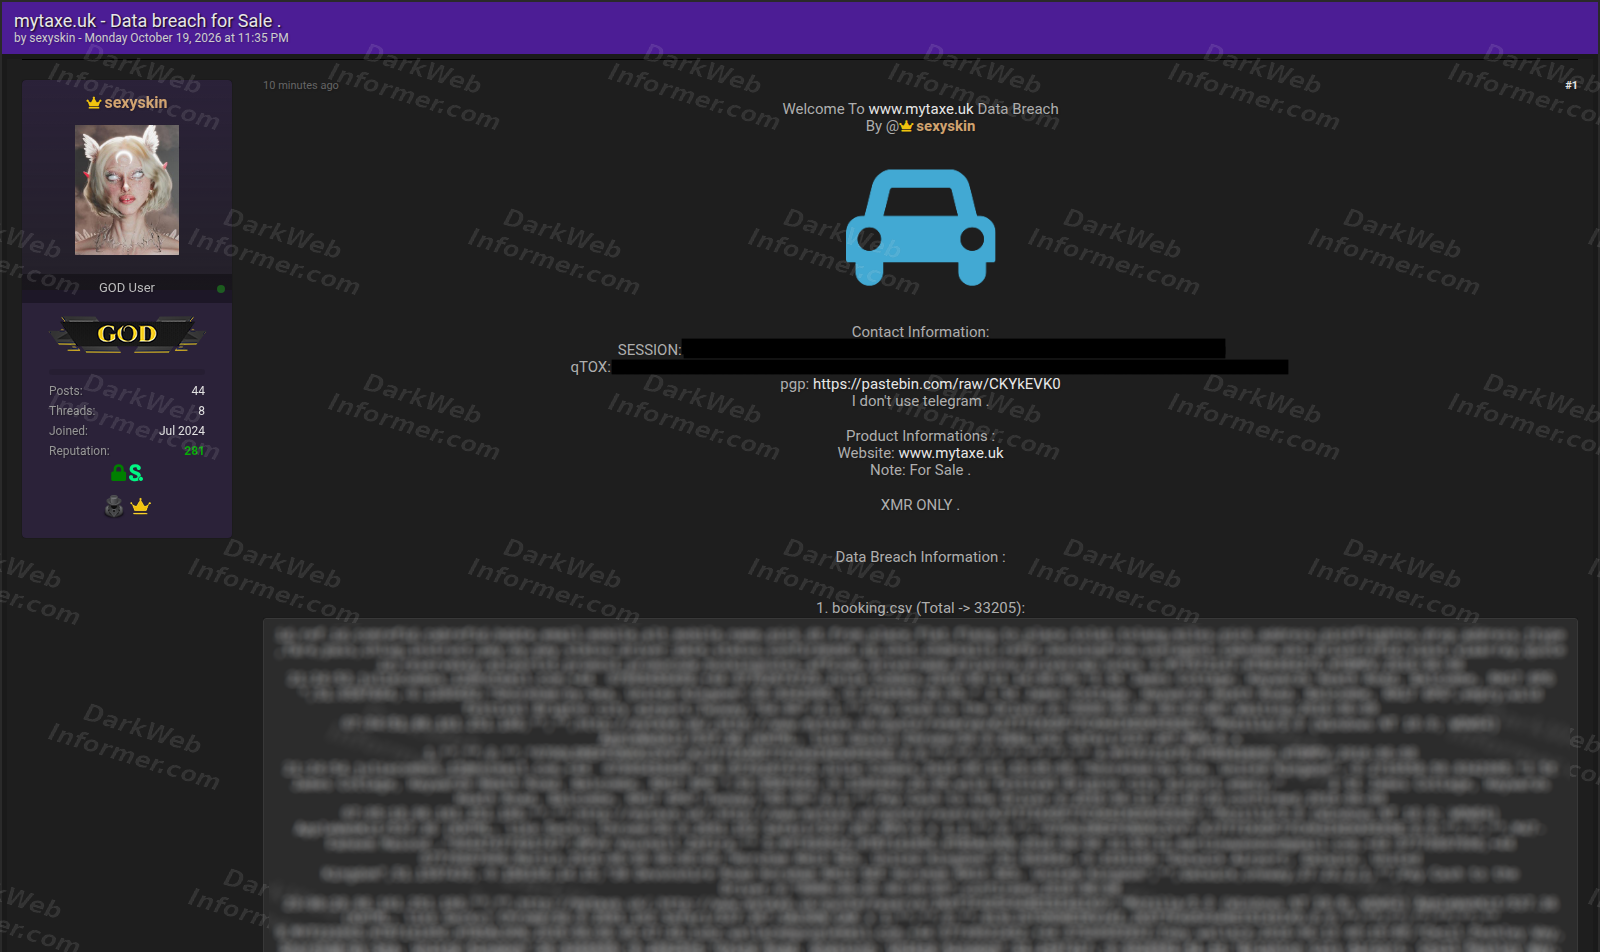Open sexyskin profile name in sidebar
This screenshot has width=1600, height=952.
[136, 102]
